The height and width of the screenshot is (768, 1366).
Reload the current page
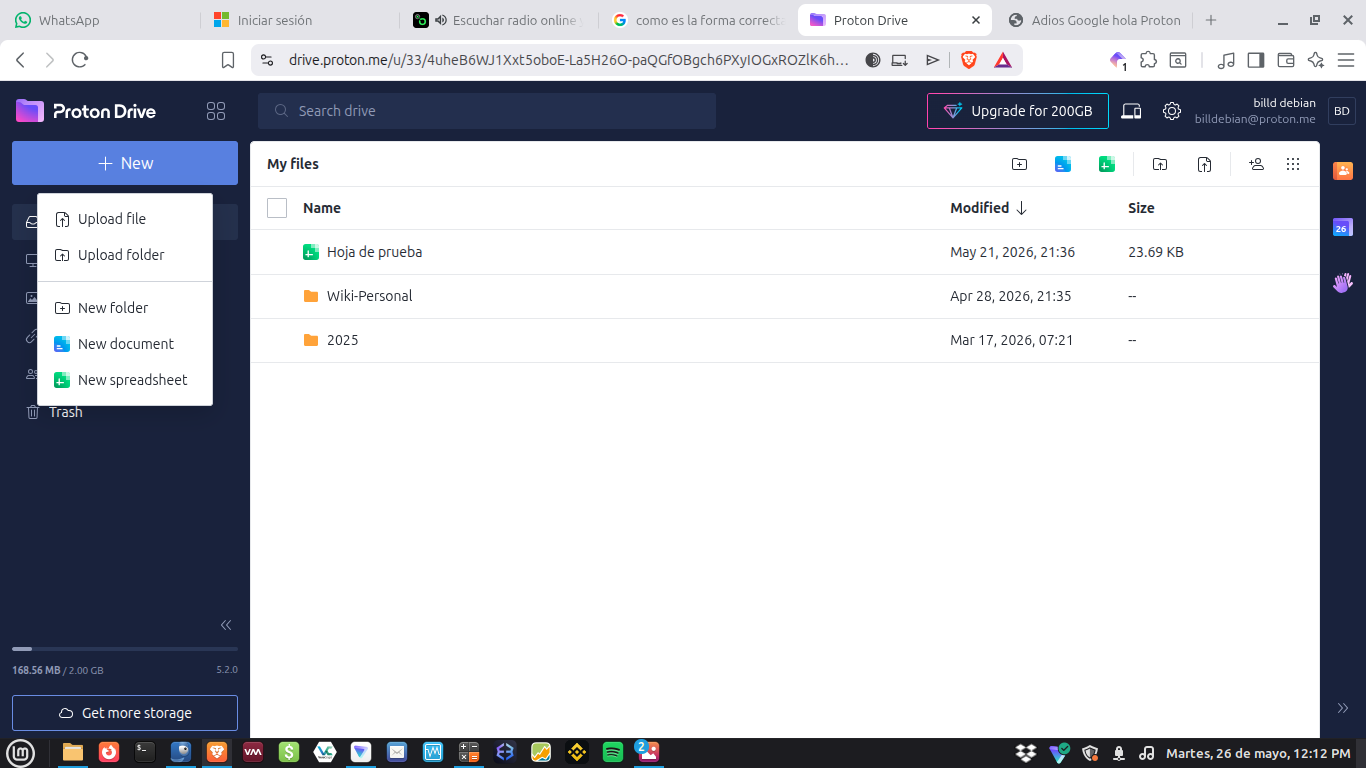tap(80, 60)
